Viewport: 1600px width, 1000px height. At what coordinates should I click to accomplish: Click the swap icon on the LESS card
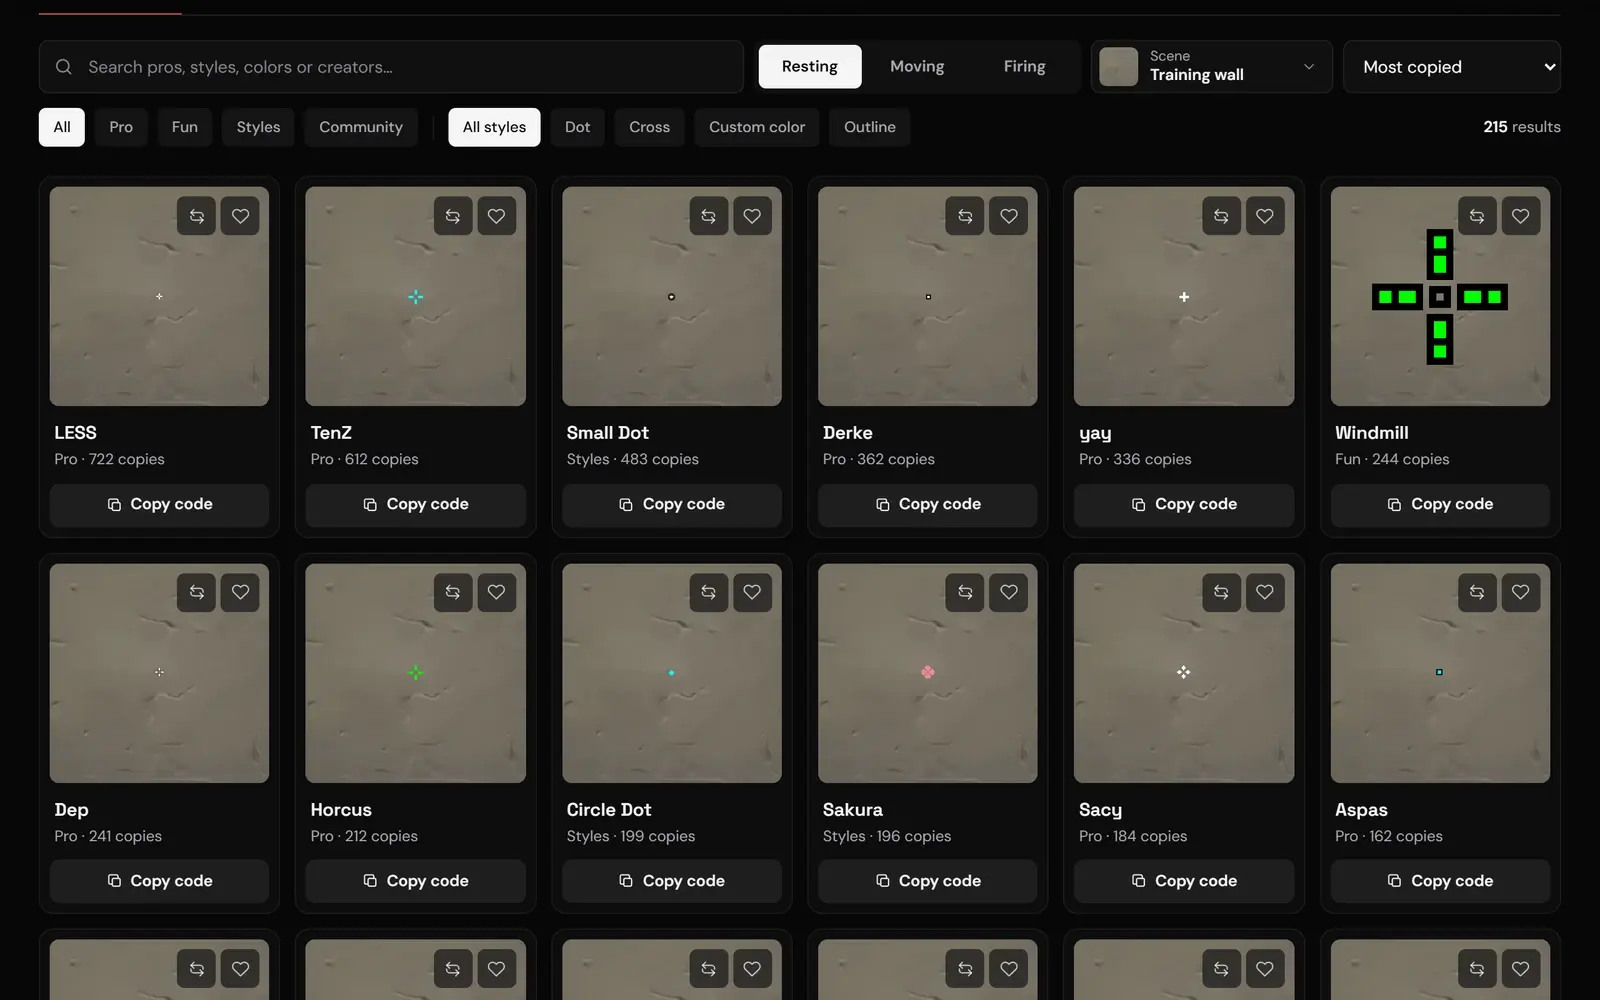(197, 216)
